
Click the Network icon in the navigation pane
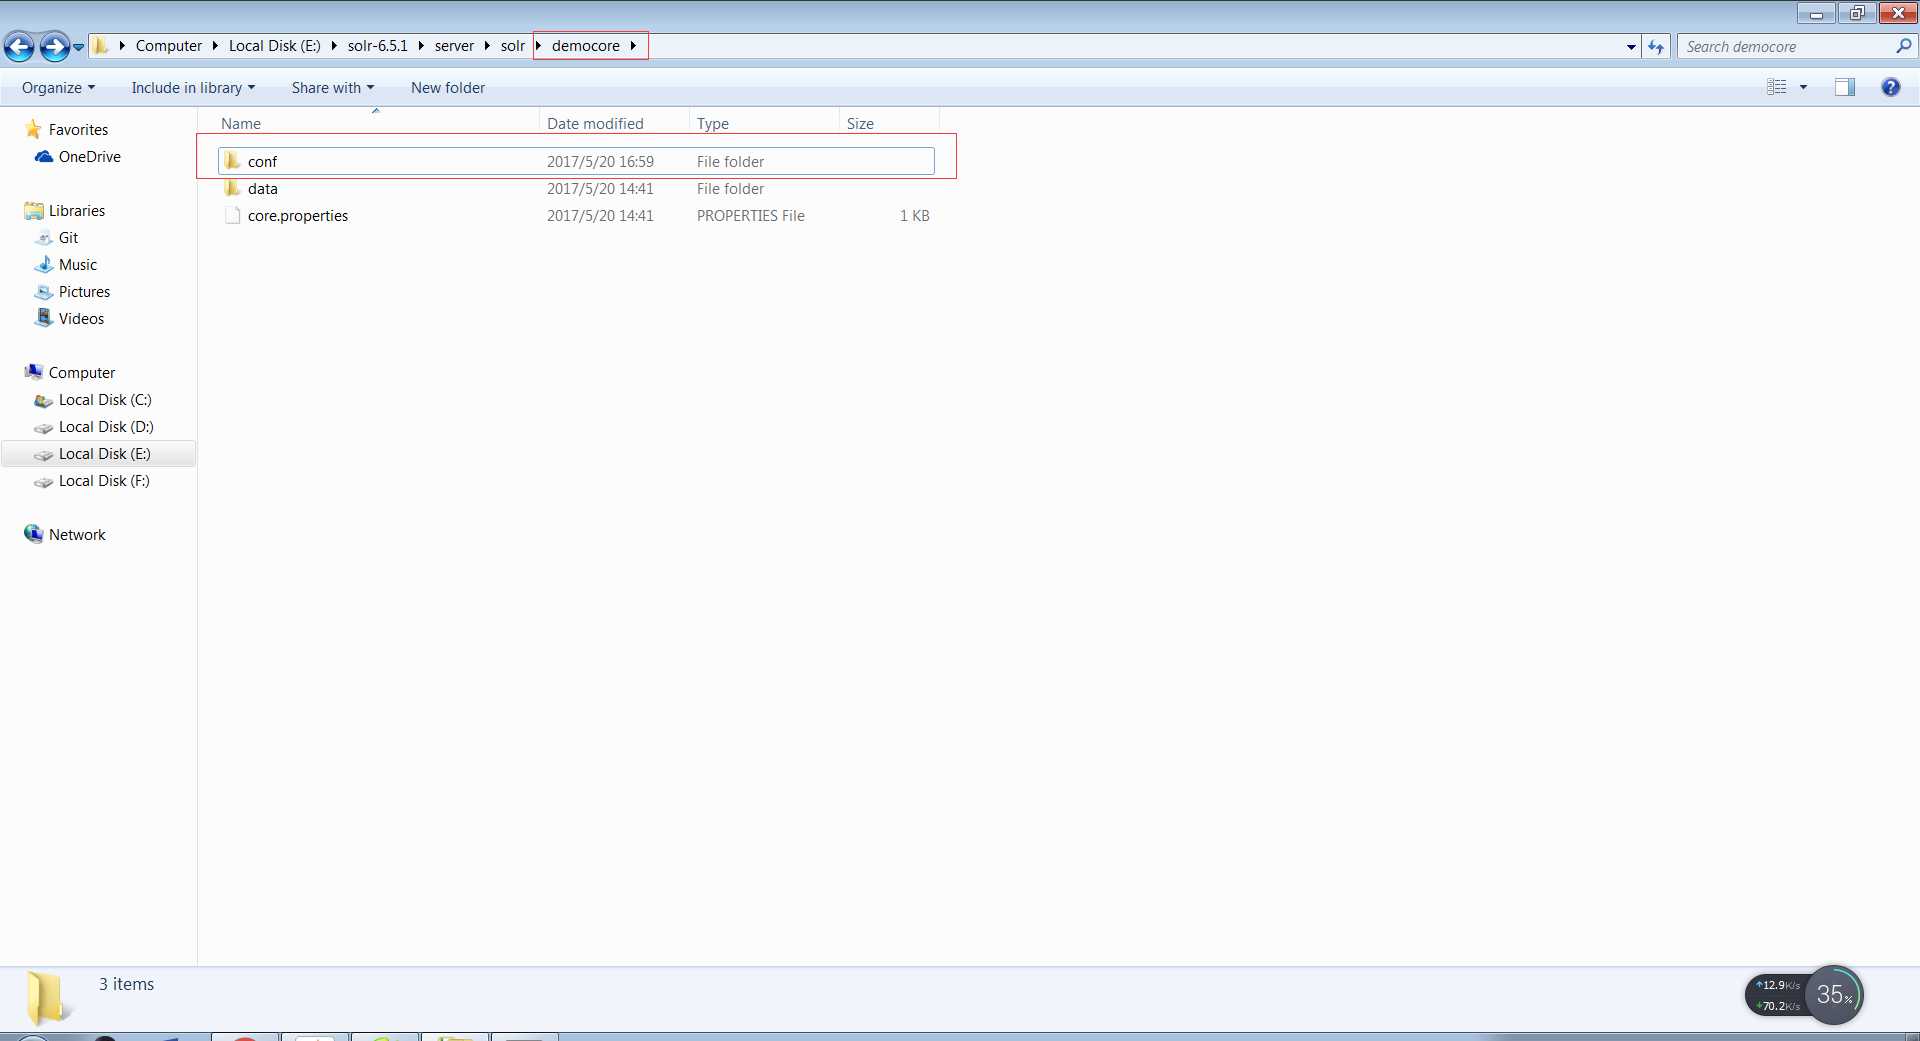(x=33, y=534)
